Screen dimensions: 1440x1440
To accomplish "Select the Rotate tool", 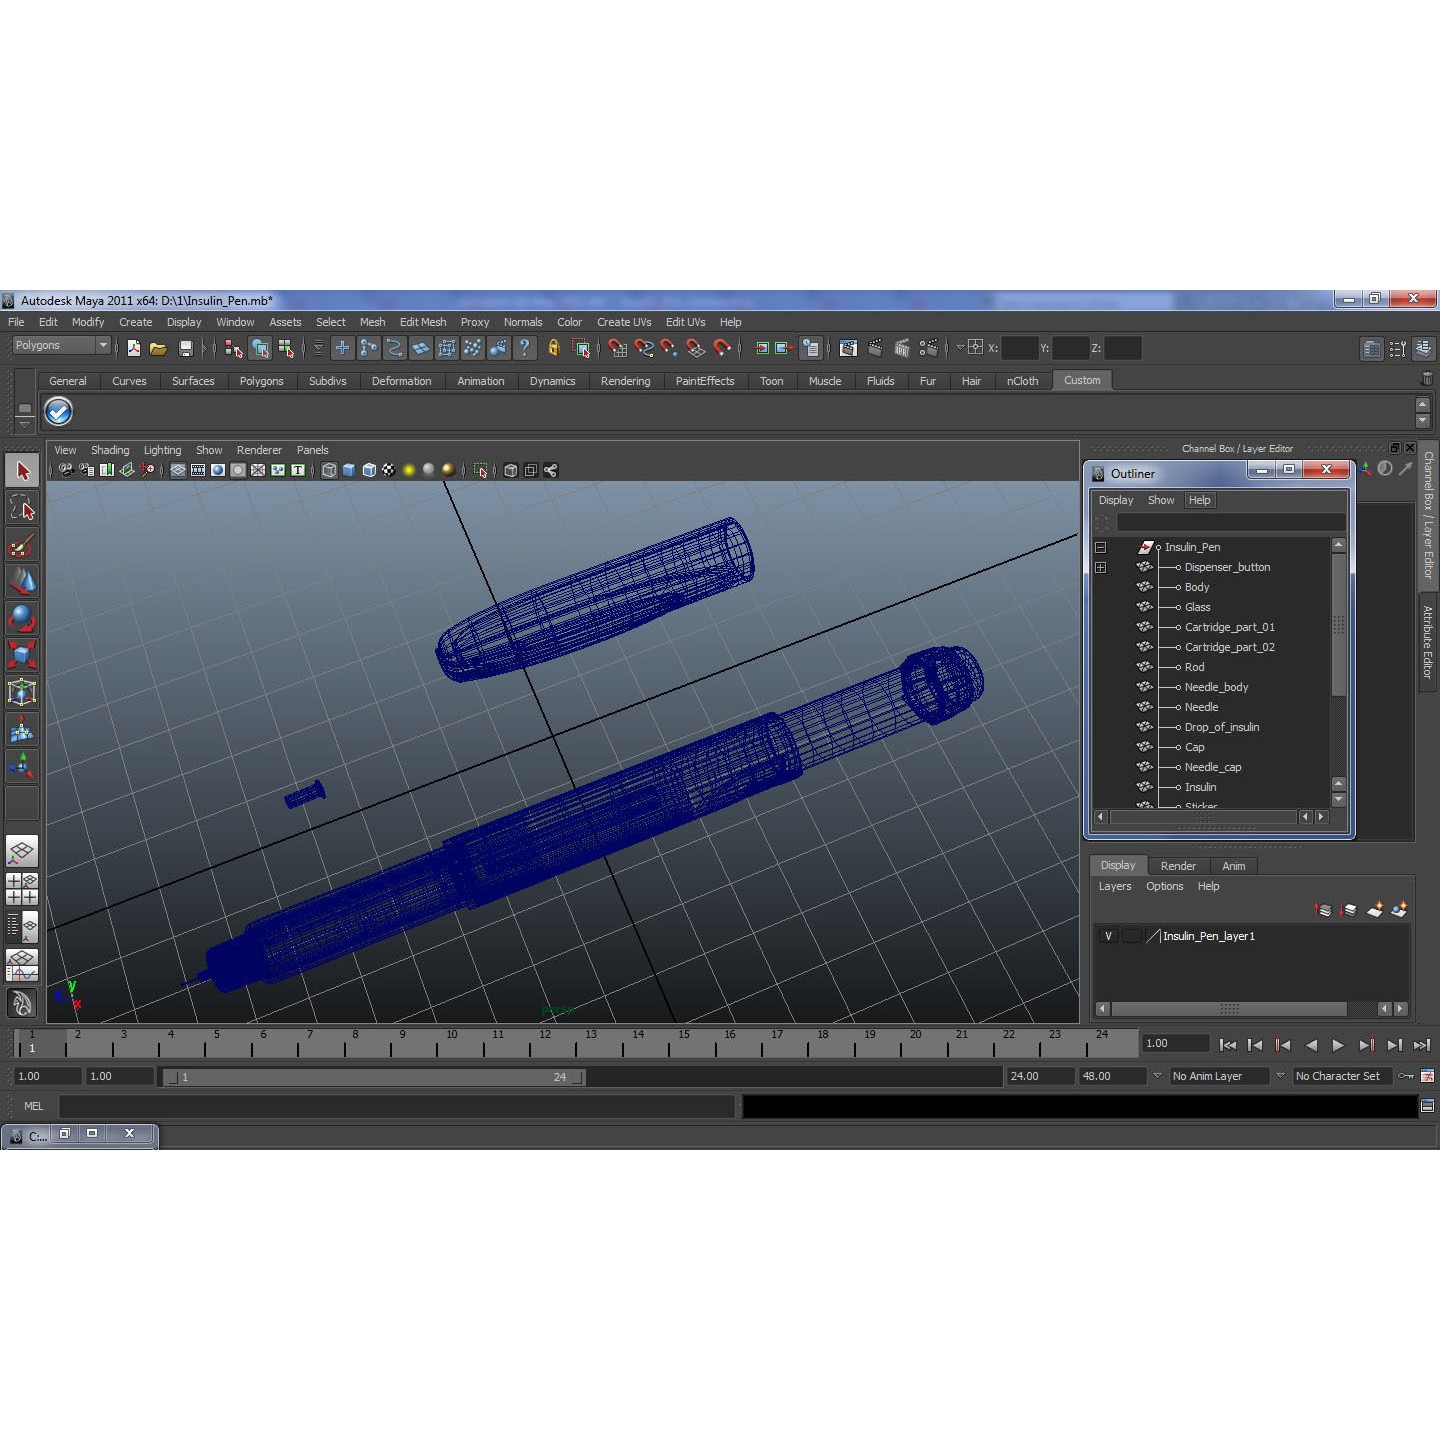I will (x=22, y=617).
